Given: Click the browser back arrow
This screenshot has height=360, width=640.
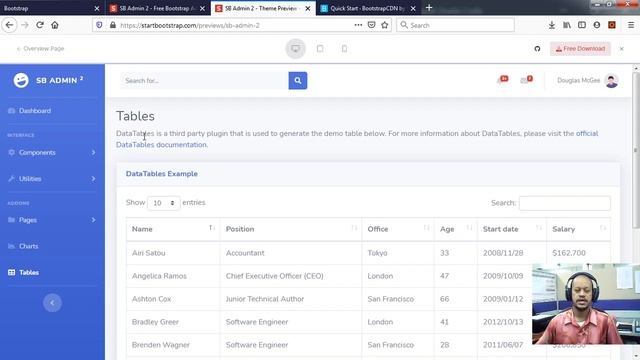Looking at the screenshot, I should coord(9,25).
